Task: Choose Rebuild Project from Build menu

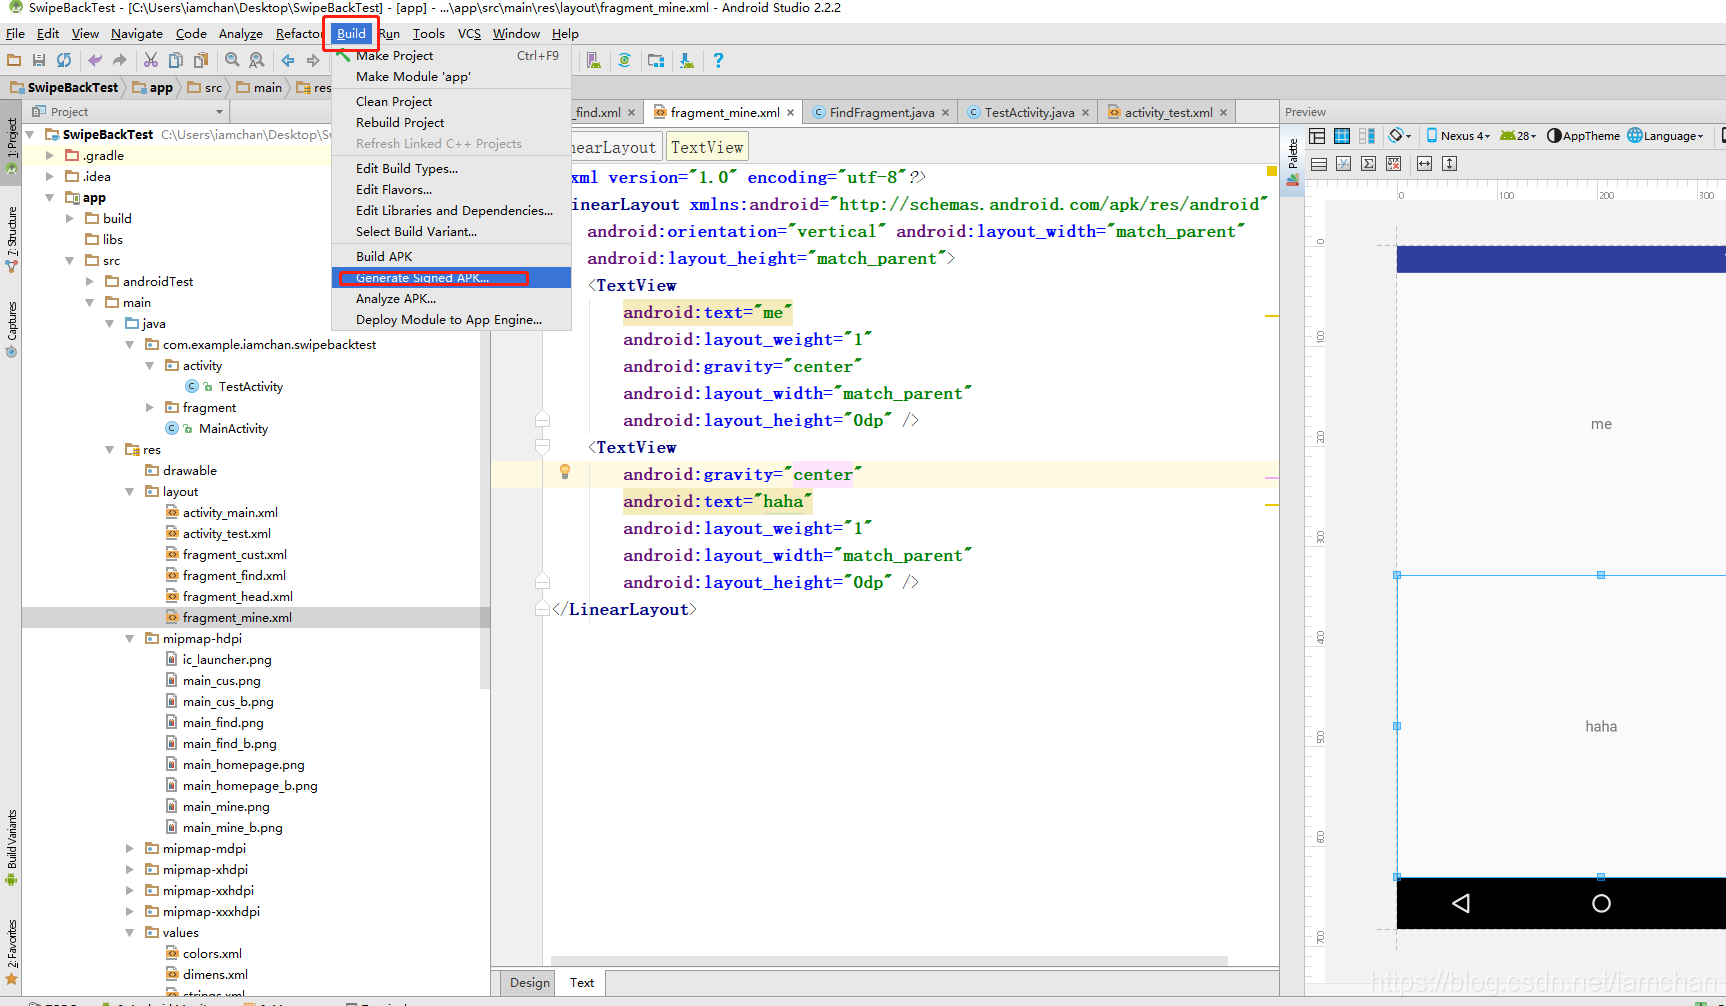Action: coord(451,123)
